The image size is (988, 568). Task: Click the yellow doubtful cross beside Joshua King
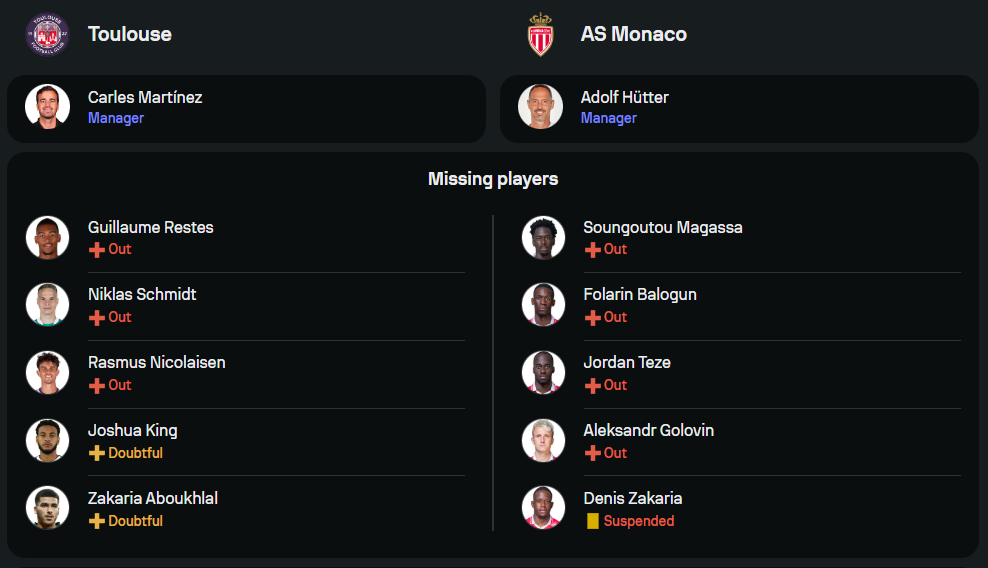(97, 454)
